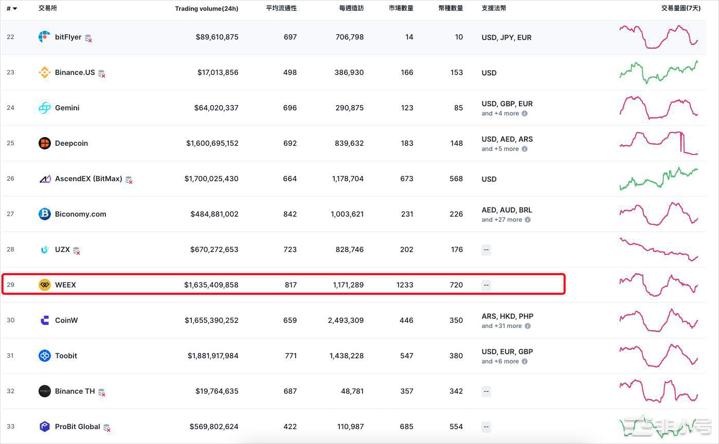Click the WEEX exchange logo
The height and width of the screenshot is (444, 719).
click(44, 285)
